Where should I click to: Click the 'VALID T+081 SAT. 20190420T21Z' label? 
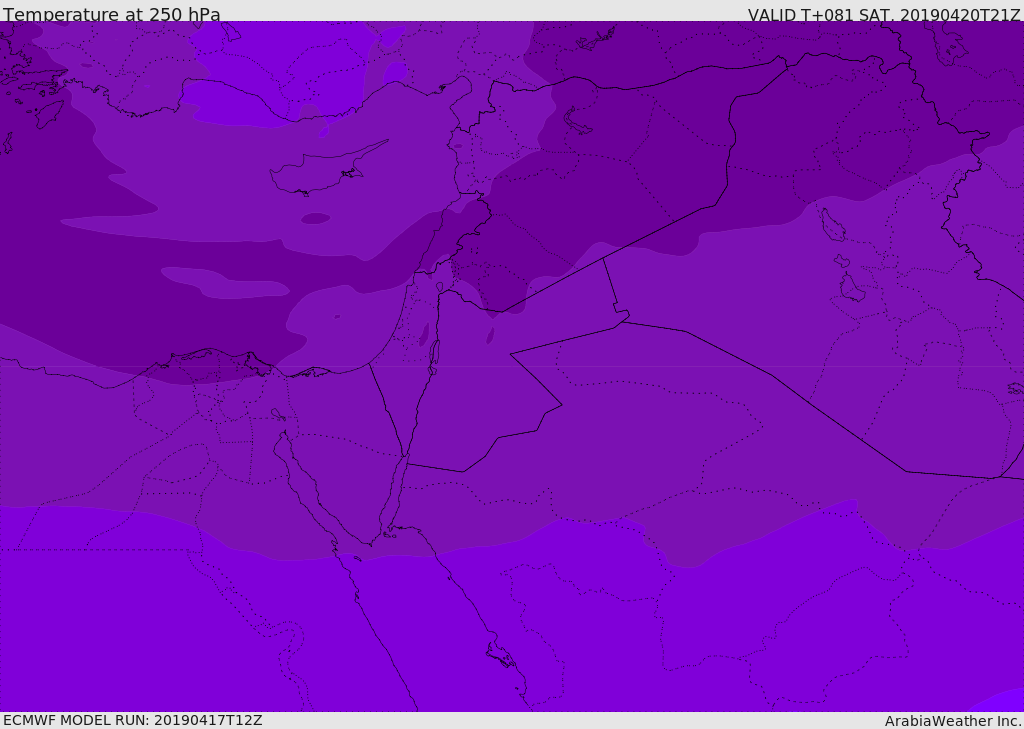click(884, 15)
